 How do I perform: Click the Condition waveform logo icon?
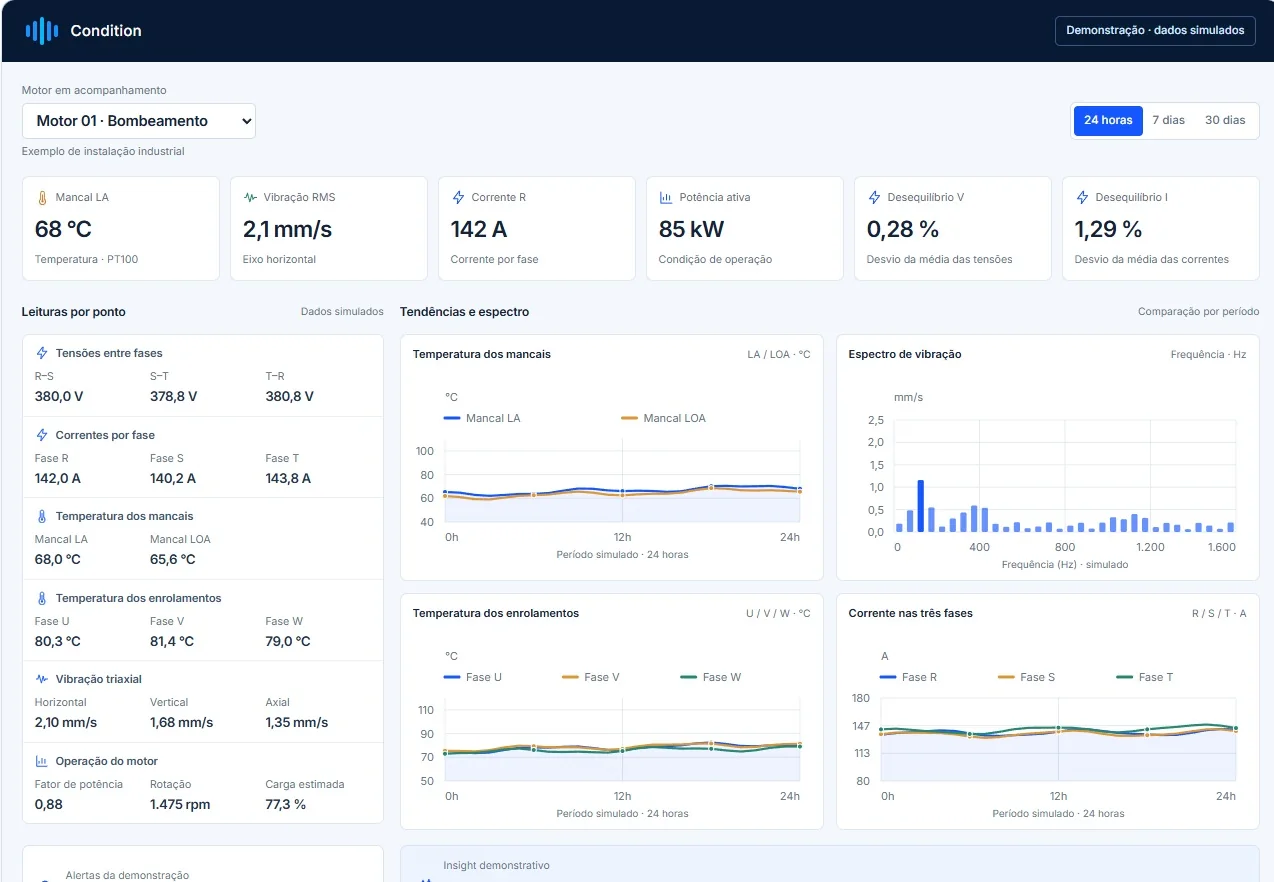pyautogui.click(x=41, y=31)
